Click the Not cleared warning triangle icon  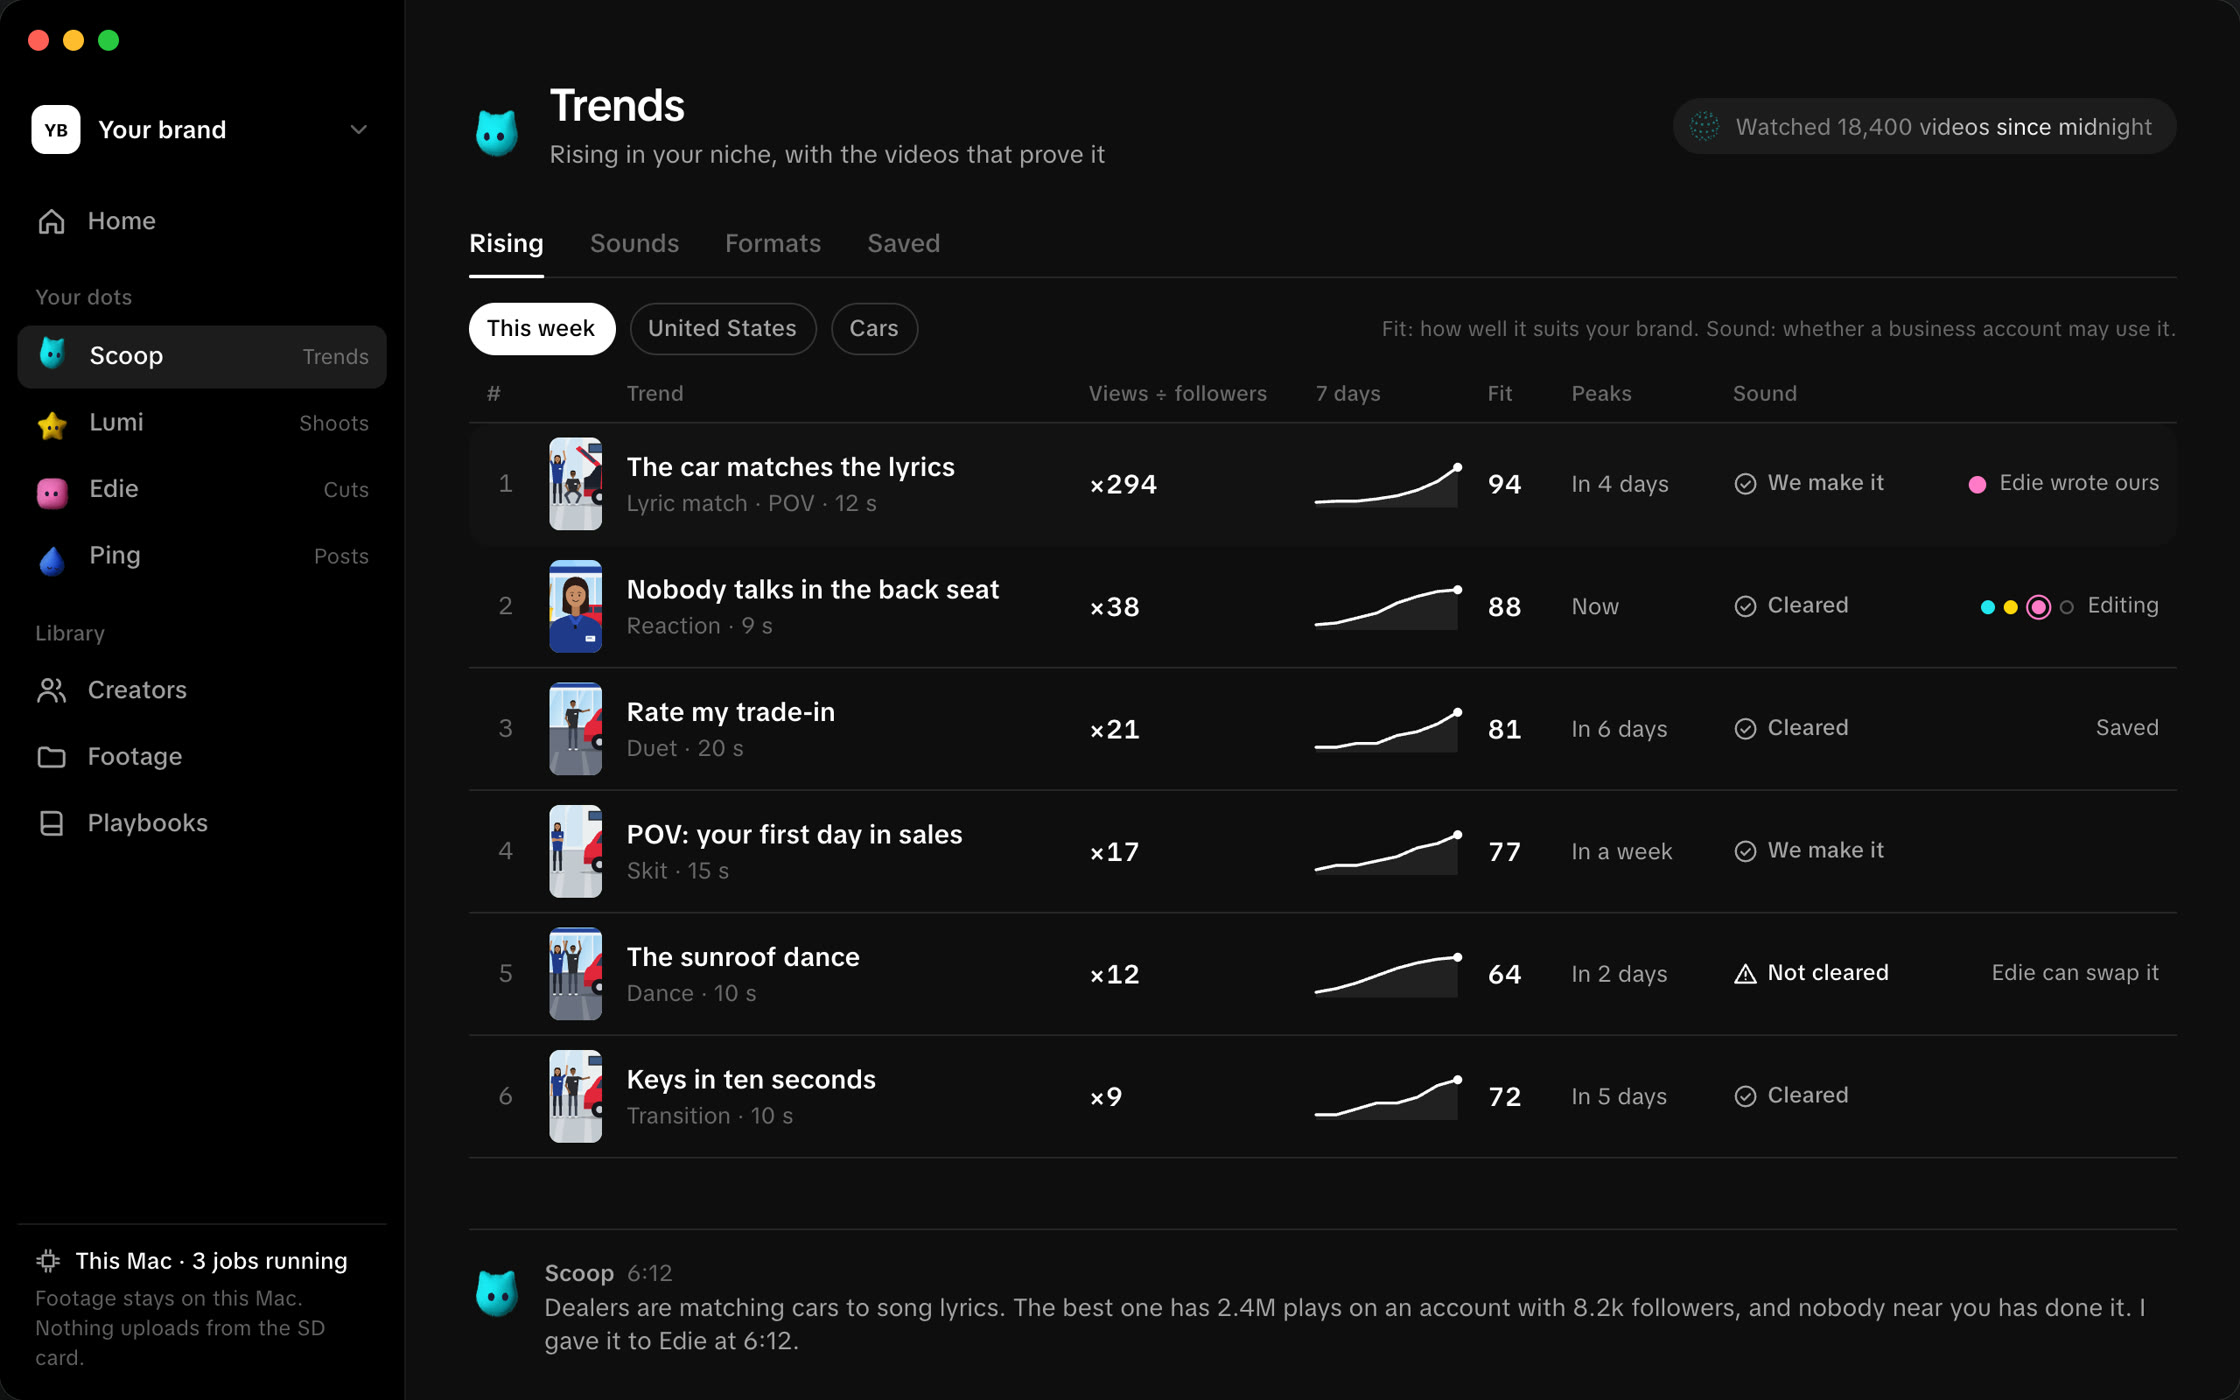[1745, 974]
